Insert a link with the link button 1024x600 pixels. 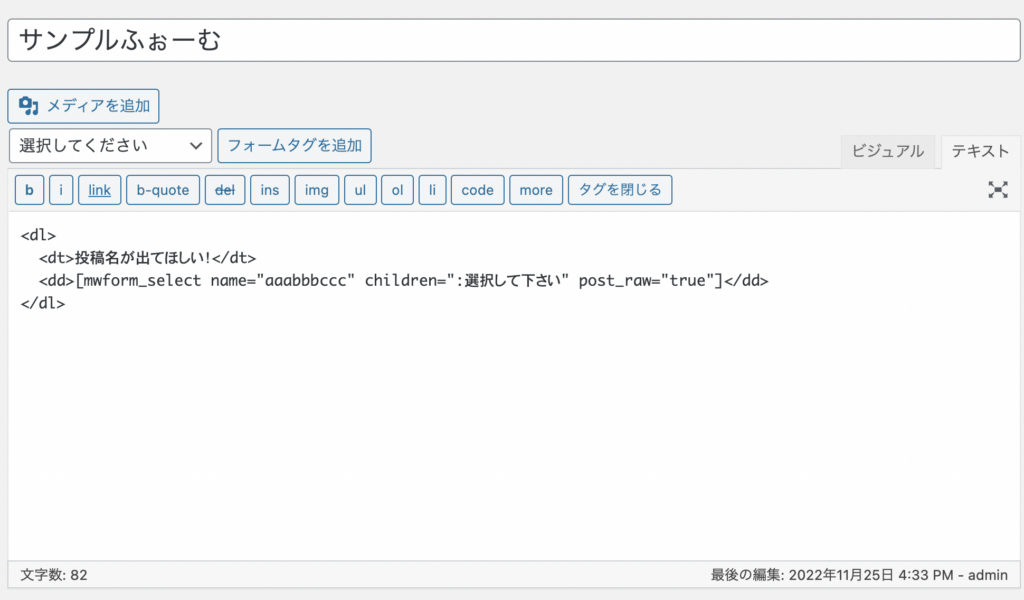pos(99,190)
